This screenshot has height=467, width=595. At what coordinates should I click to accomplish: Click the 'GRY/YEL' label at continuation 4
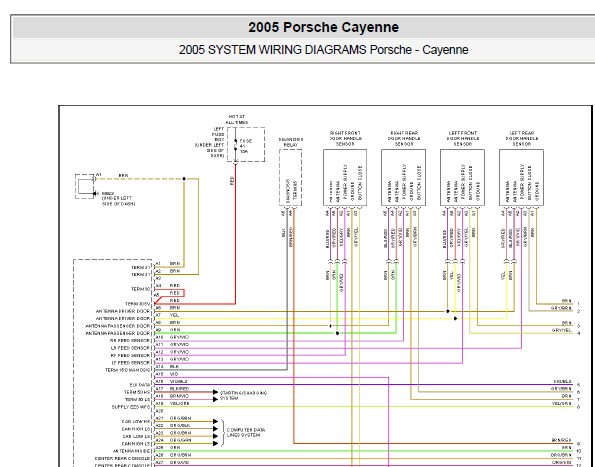pyautogui.click(x=562, y=330)
